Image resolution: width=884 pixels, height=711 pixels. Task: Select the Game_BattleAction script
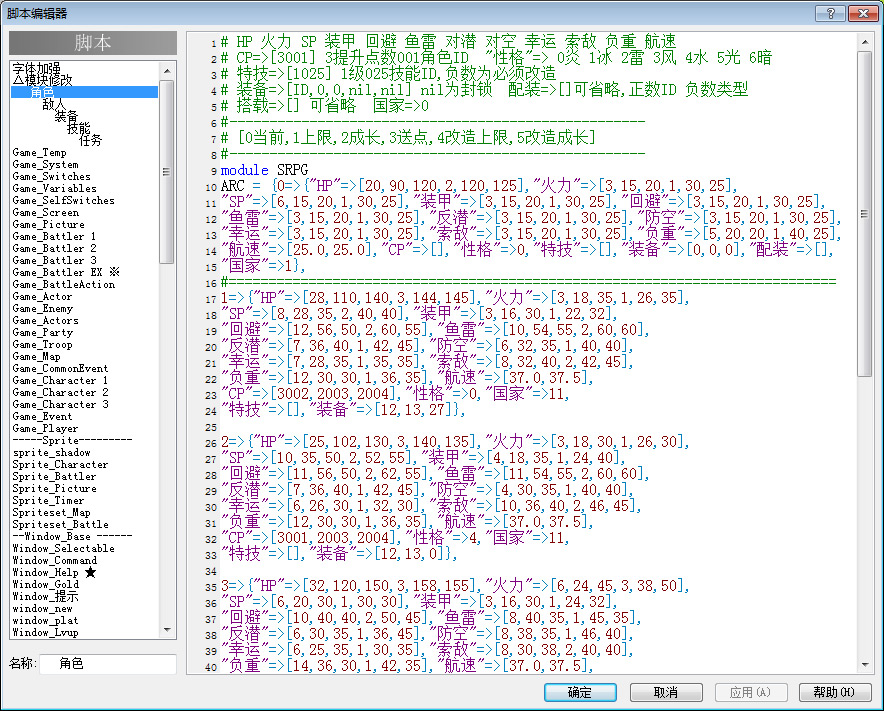click(x=64, y=284)
